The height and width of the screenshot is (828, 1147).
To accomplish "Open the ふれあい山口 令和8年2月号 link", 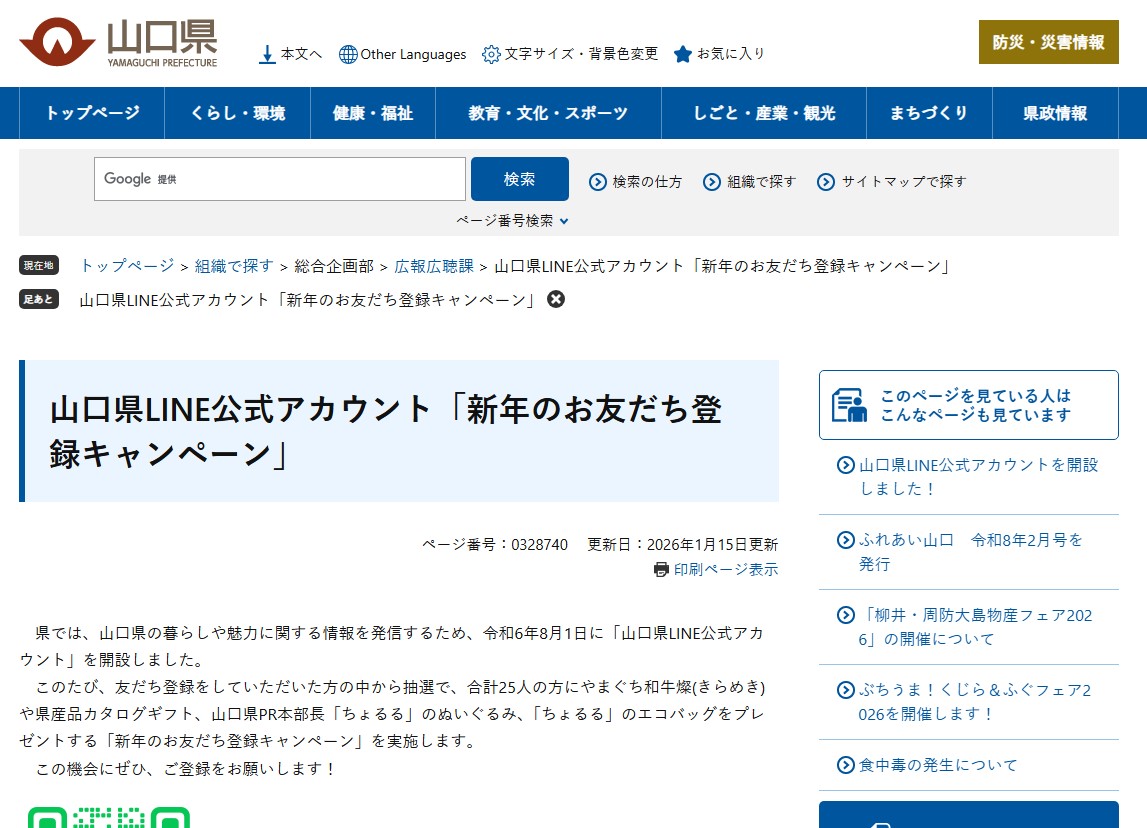I will click(x=970, y=551).
